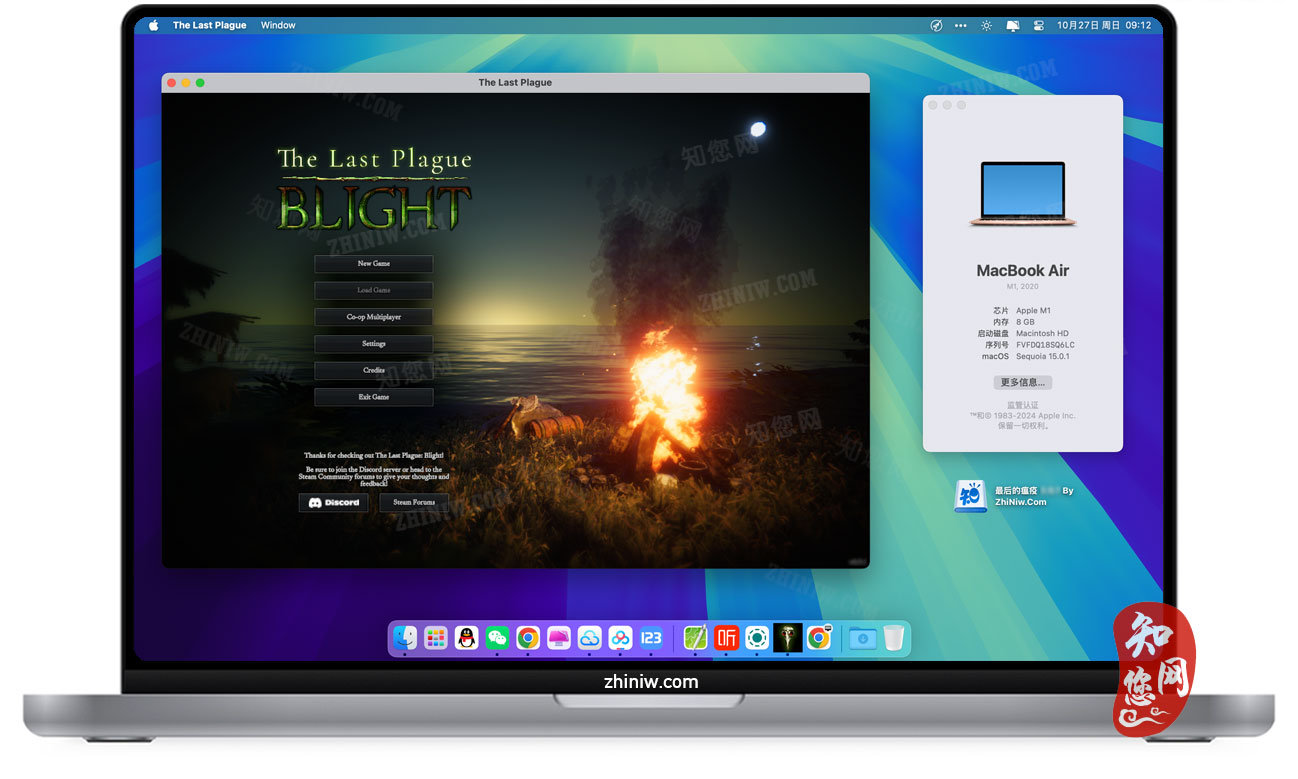This screenshot has height=779, width=1298.
Task: Open Control Center from menu bar
Action: [x=1037, y=25]
